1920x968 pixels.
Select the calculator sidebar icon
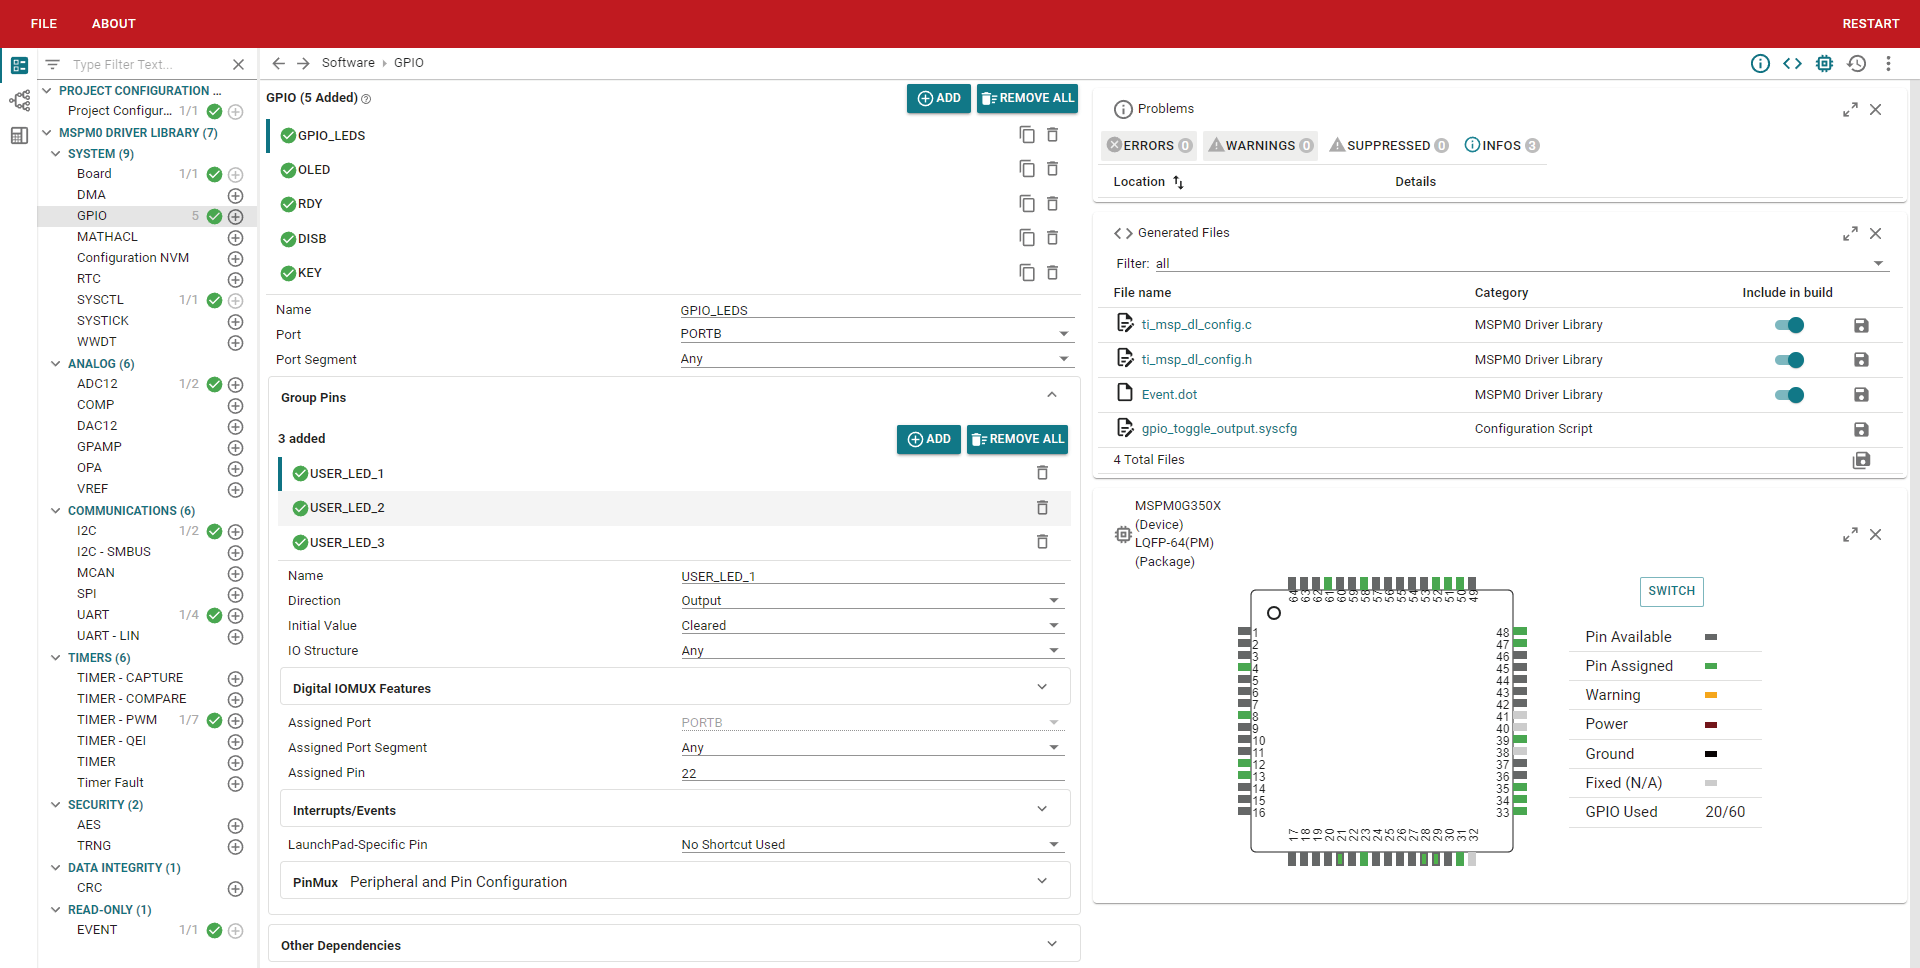pos(19,135)
